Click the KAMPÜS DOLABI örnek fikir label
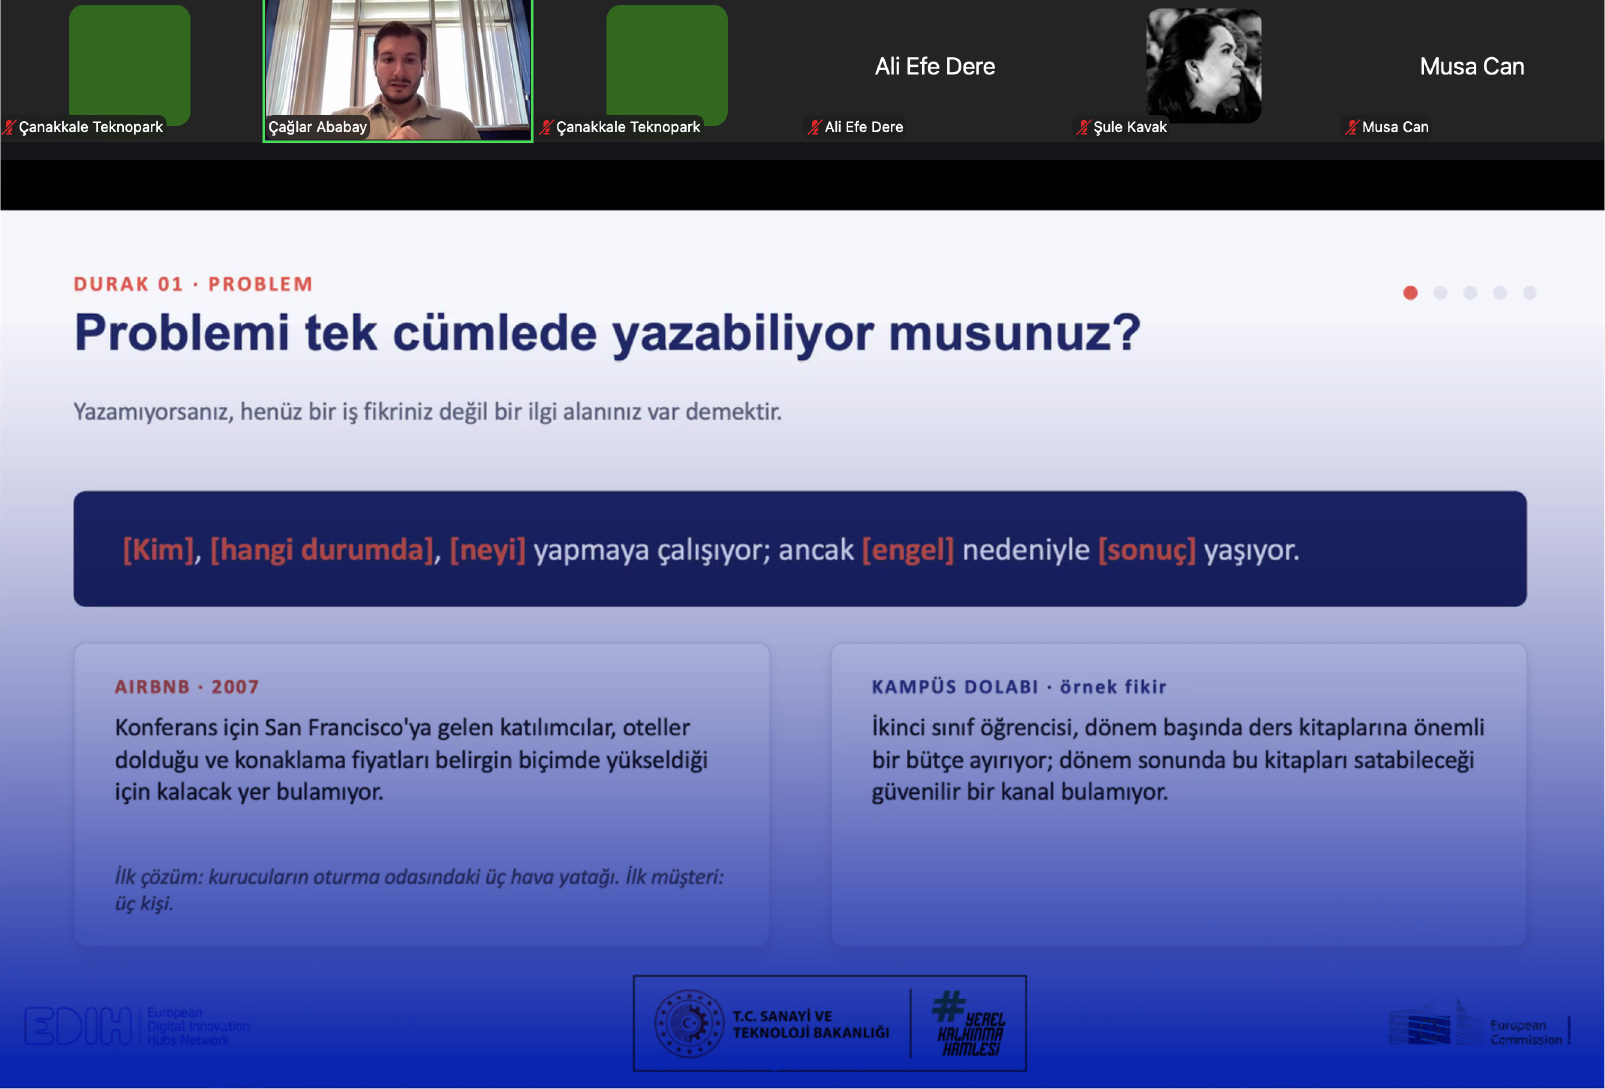The image size is (1605, 1089). (x=1019, y=687)
